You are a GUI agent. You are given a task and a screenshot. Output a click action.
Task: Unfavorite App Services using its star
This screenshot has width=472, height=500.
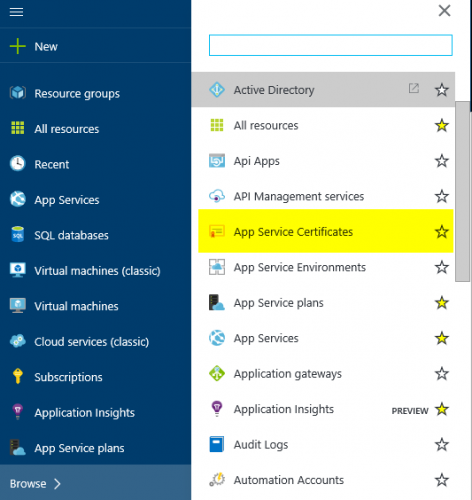pyautogui.click(x=442, y=338)
